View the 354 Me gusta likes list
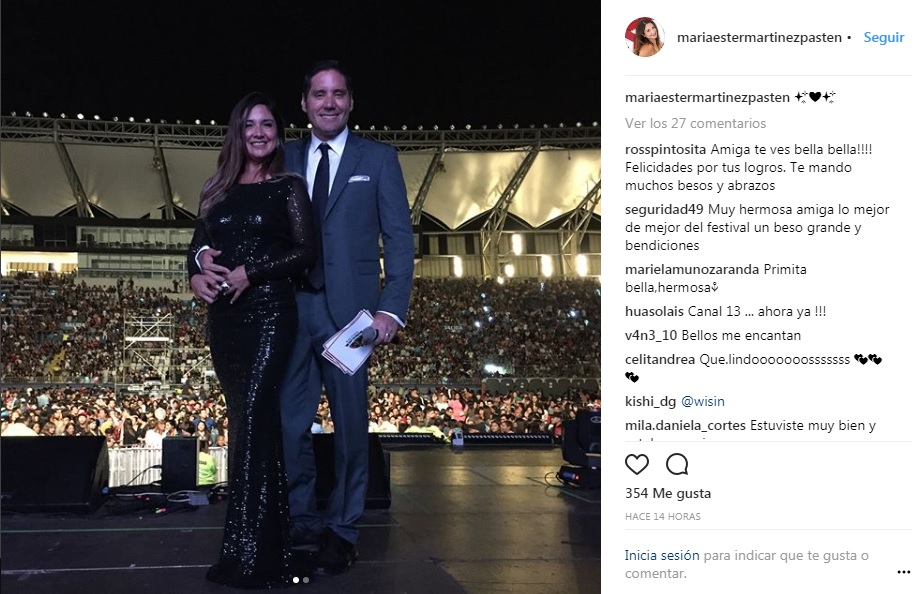The height and width of the screenshot is (594, 917). pos(668,493)
